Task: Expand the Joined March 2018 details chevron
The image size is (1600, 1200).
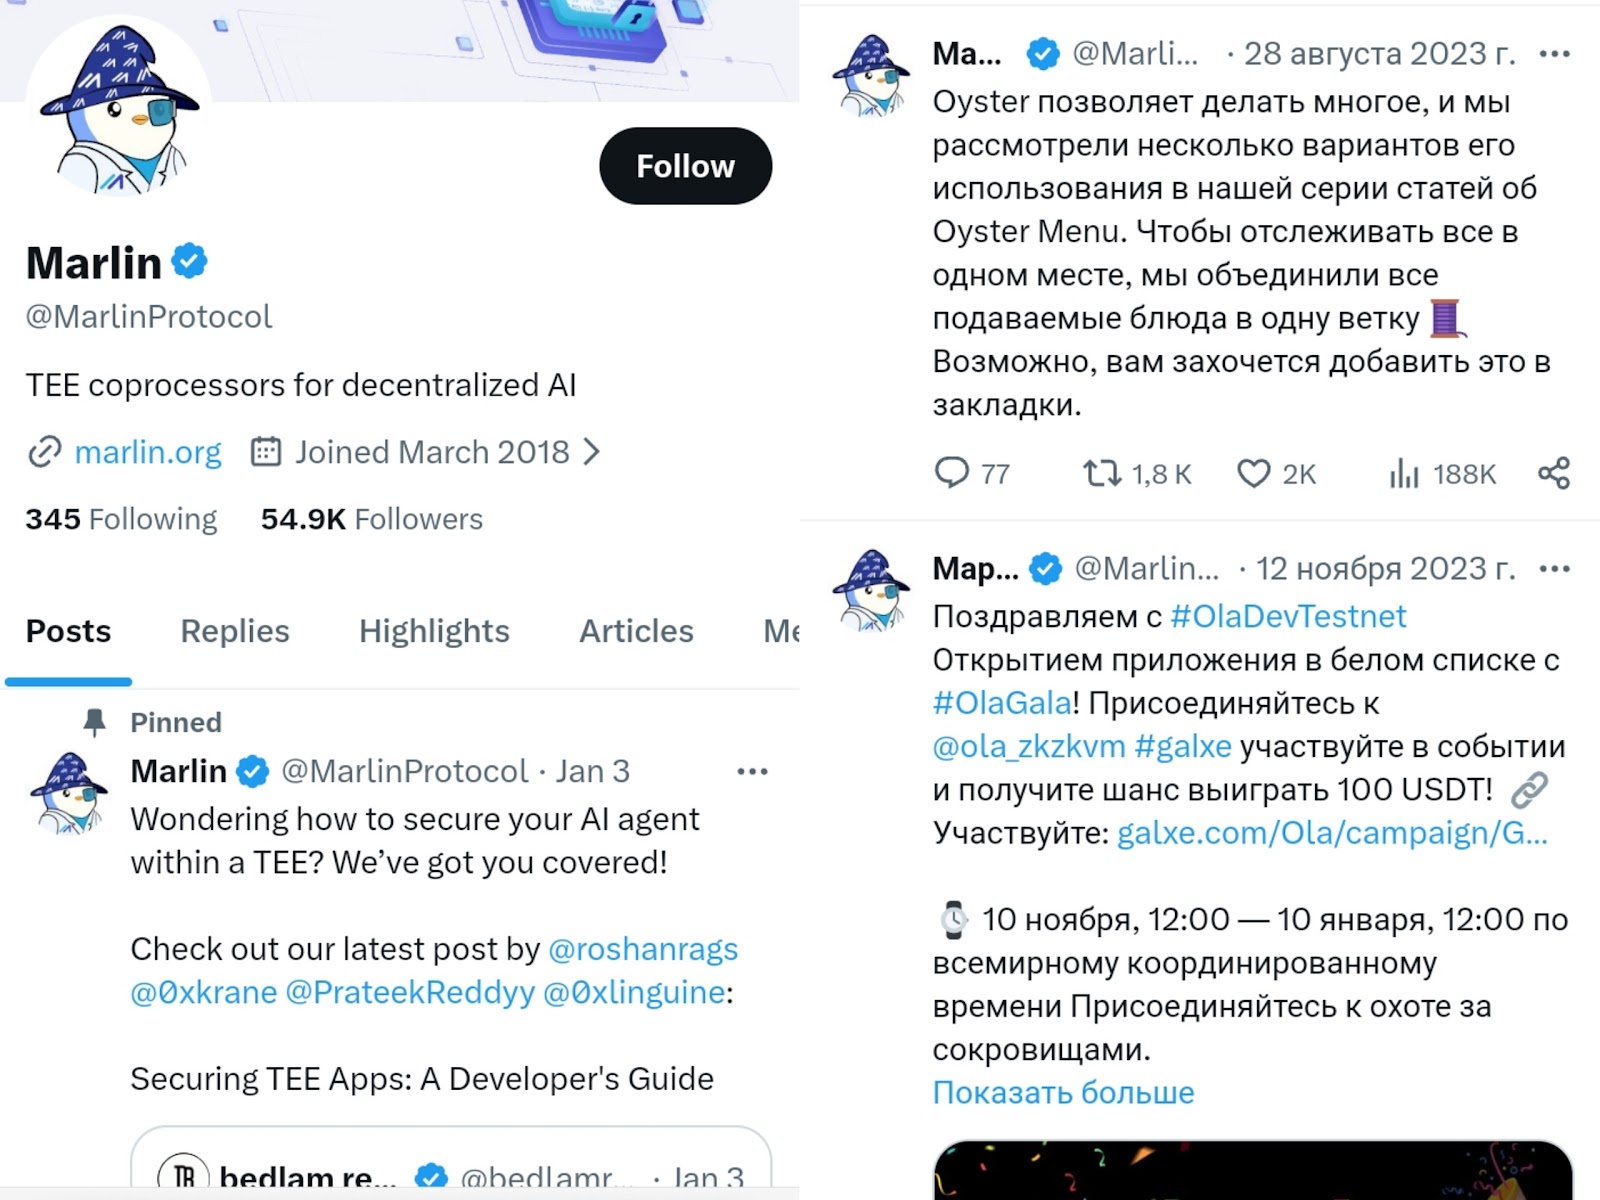Action: (x=592, y=452)
